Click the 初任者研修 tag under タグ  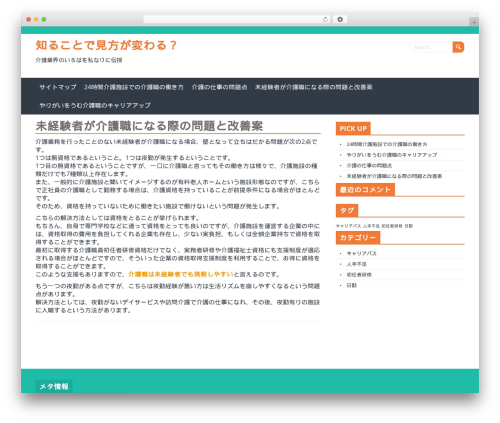point(392,226)
